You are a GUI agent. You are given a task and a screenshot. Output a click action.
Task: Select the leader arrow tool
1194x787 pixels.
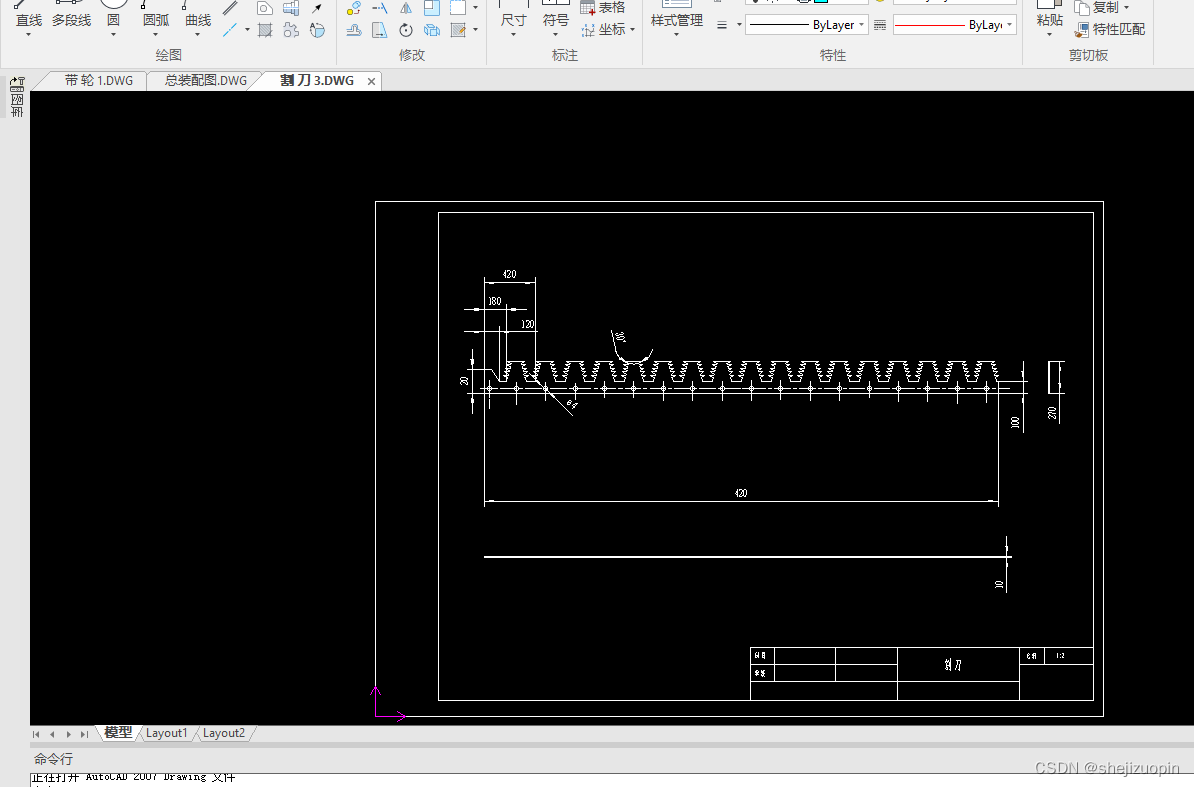[317, 8]
